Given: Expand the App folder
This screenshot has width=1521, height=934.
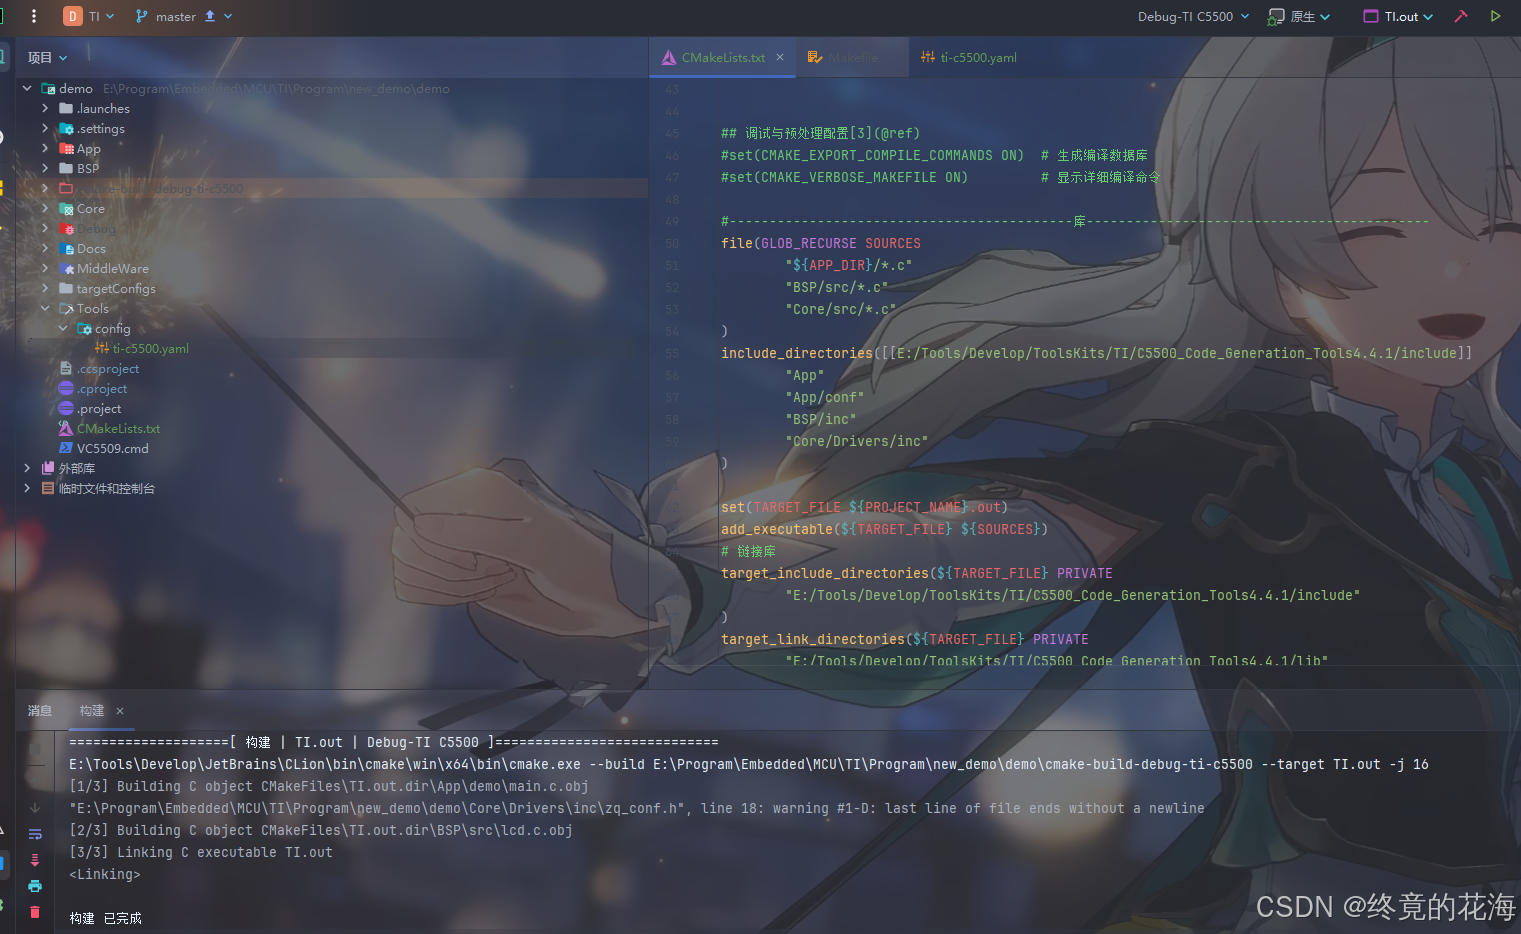Looking at the screenshot, I should coord(45,148).
